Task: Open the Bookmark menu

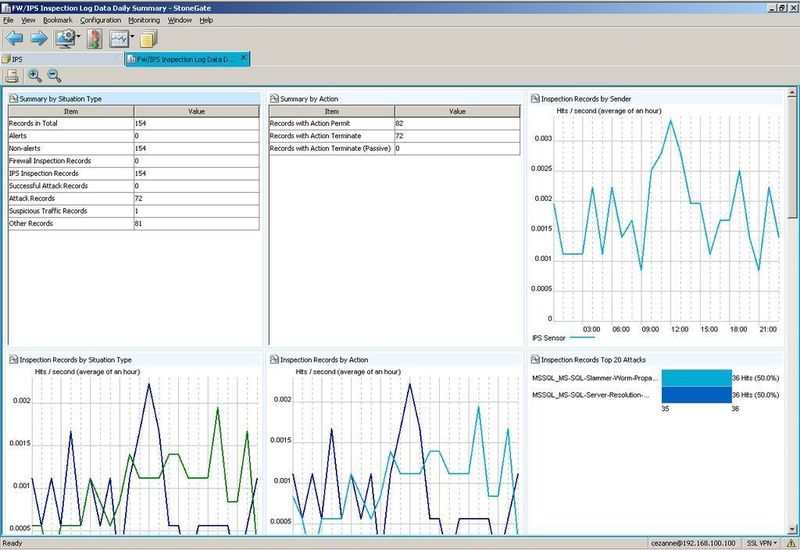Action: 58,20
